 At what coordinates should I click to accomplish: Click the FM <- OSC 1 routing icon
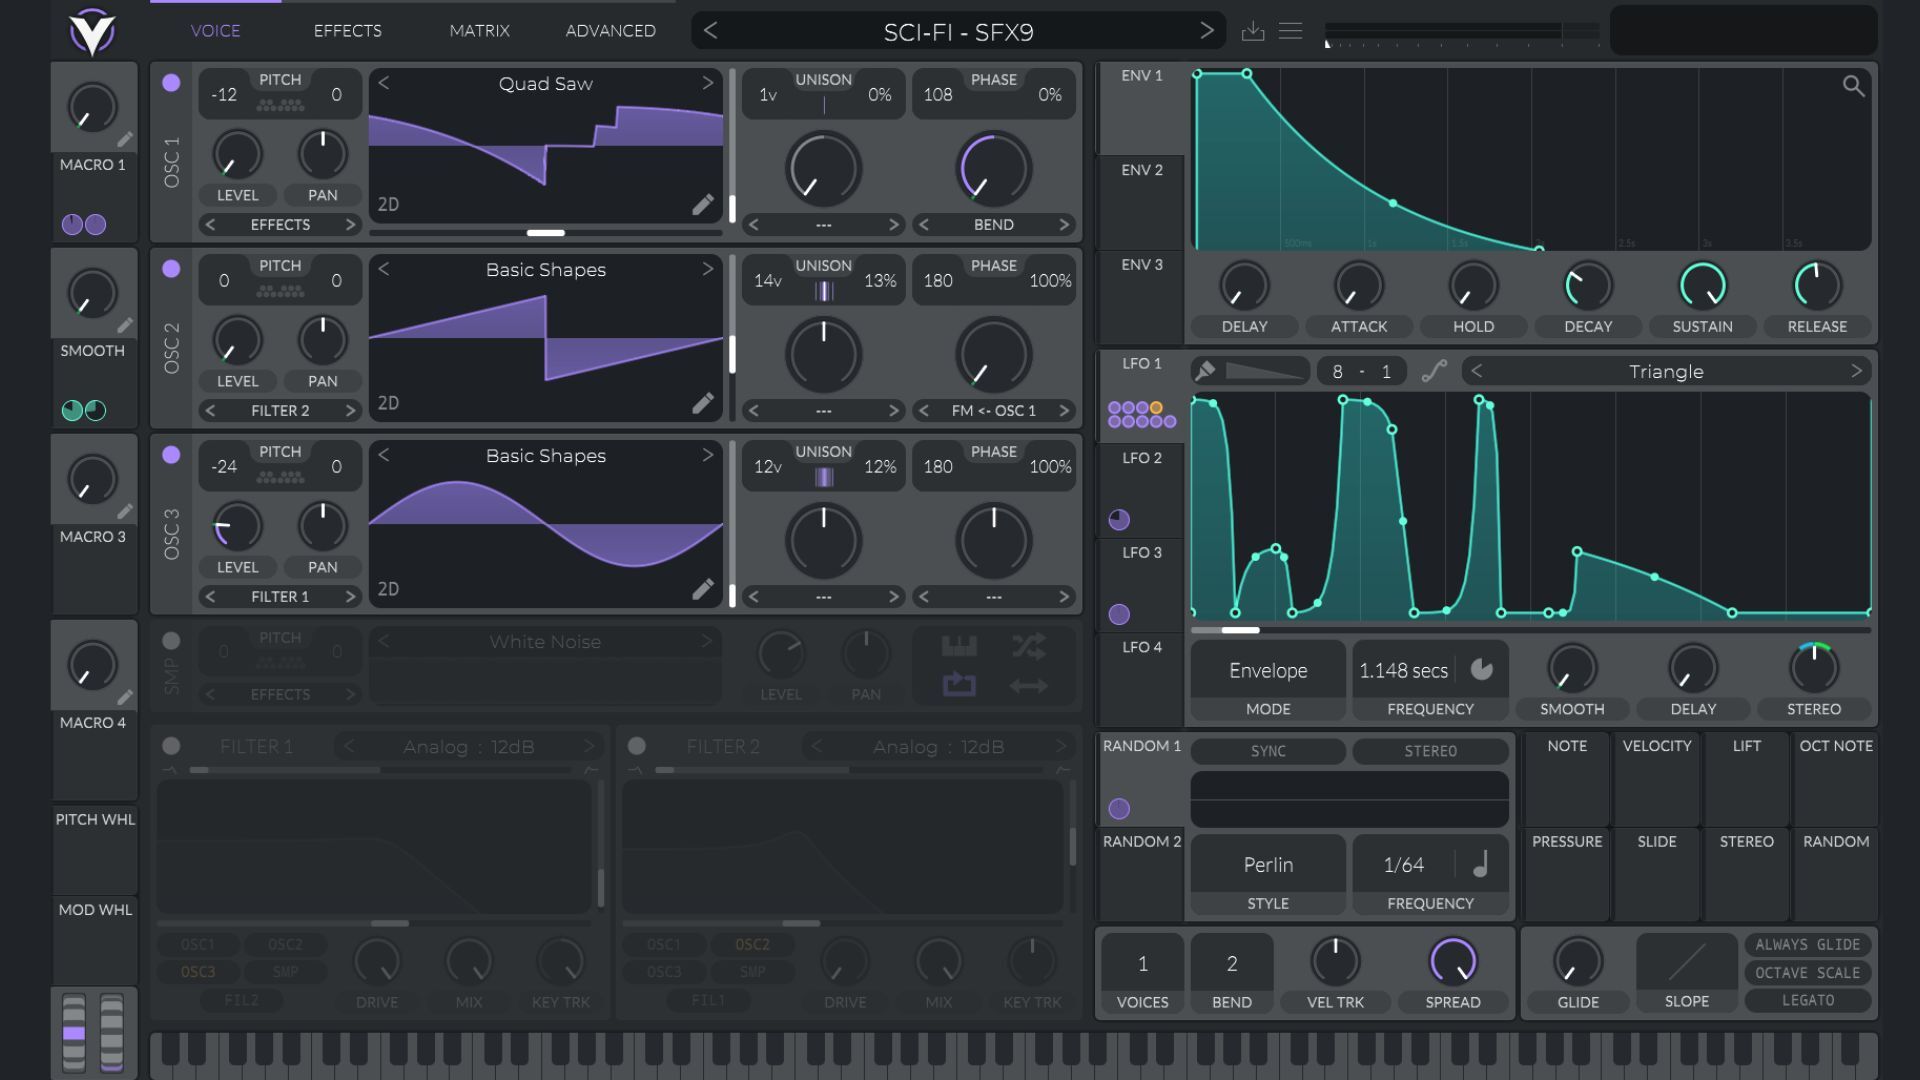(x=993, y=409)
